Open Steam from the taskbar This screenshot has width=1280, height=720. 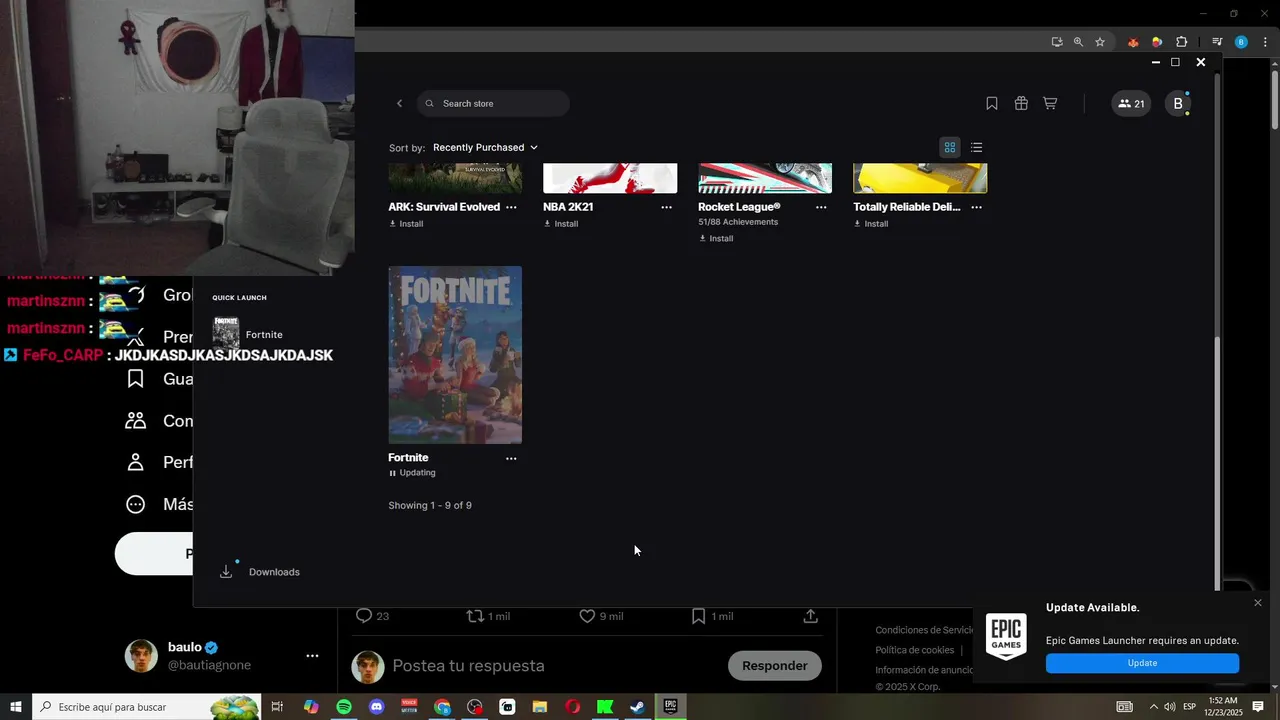click(637, 707)
